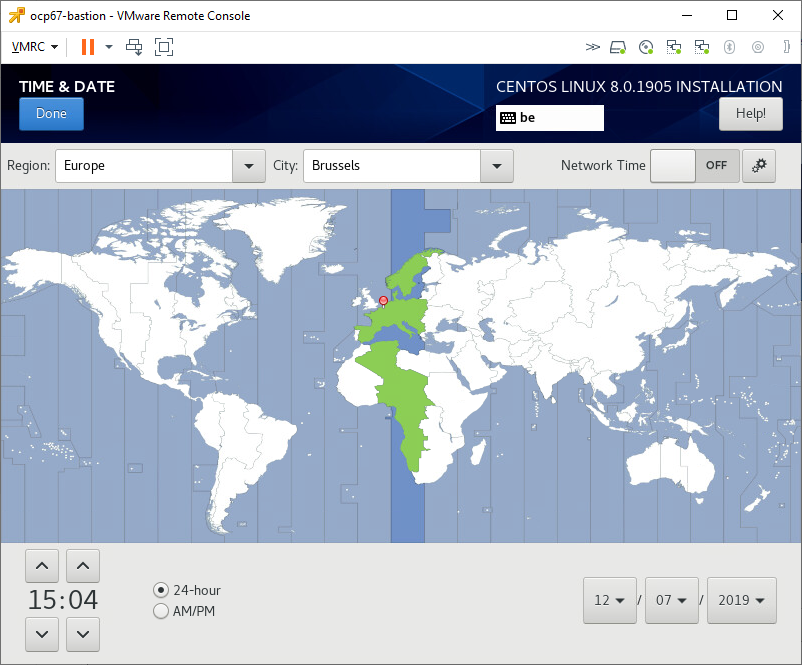Image resolution: width=802 pixels, height=665 pixels.
Task: Click the CD/DVD drive device icon
Action: click(x=646, y=47)
